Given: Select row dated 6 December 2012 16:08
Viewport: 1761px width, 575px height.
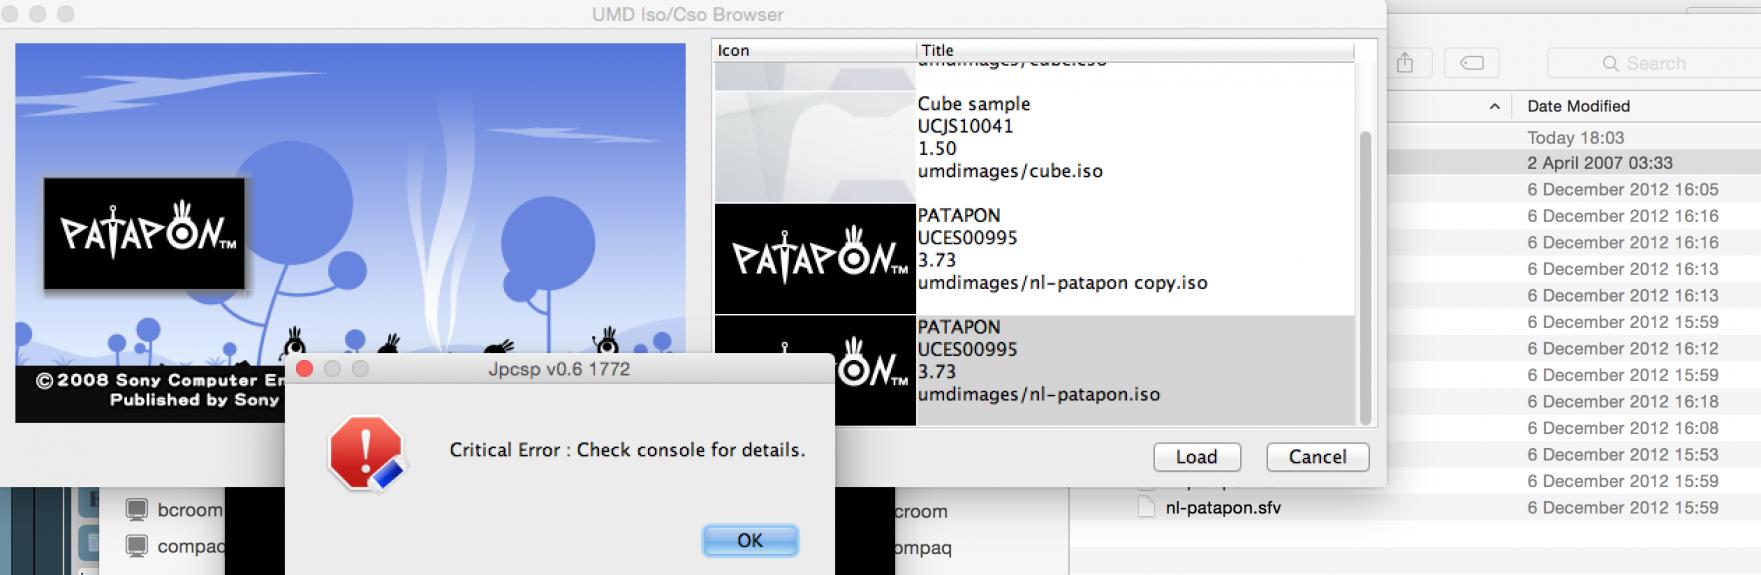Looking at the screenshot, I should tap(1575, 428).
